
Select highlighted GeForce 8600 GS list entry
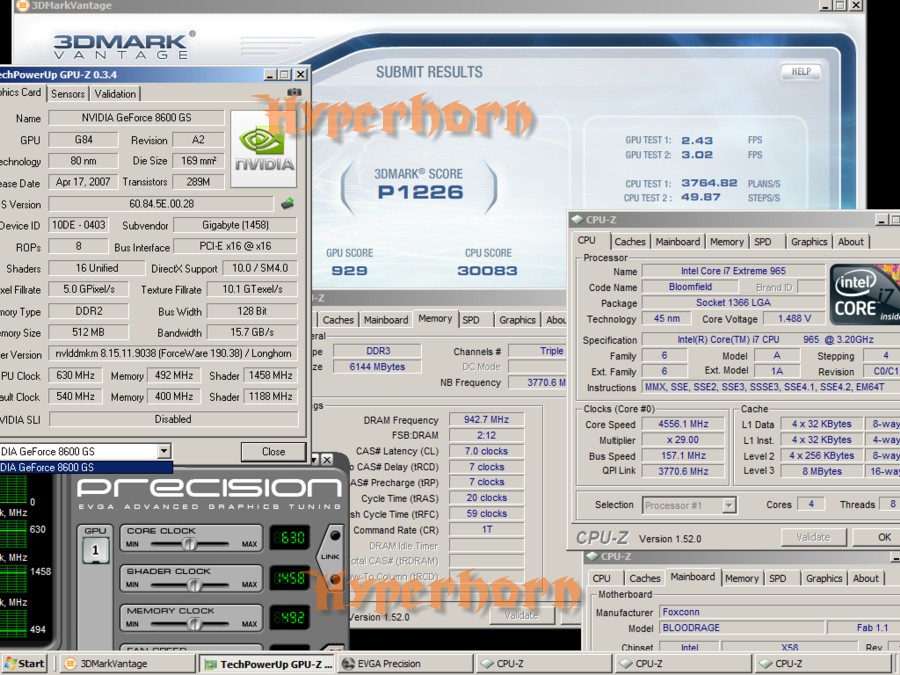[x=86, y=467]
